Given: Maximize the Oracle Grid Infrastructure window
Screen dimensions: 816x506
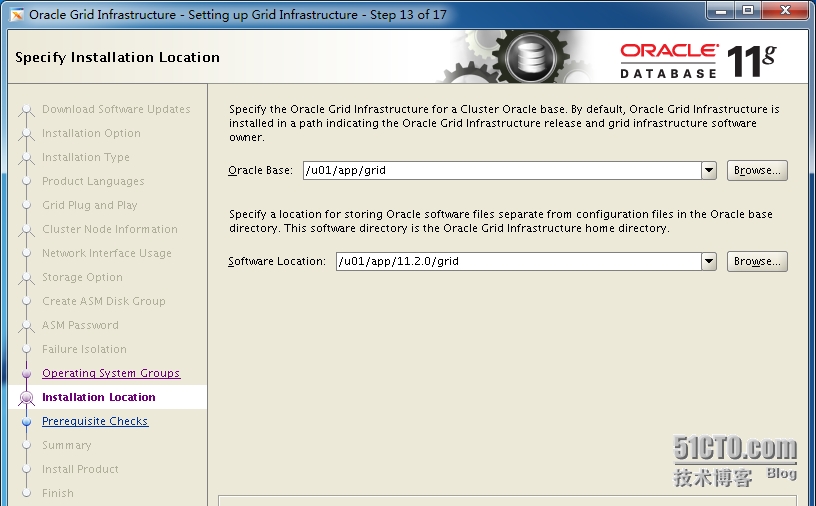Looking at the screenshot, I should click(748, 10).
